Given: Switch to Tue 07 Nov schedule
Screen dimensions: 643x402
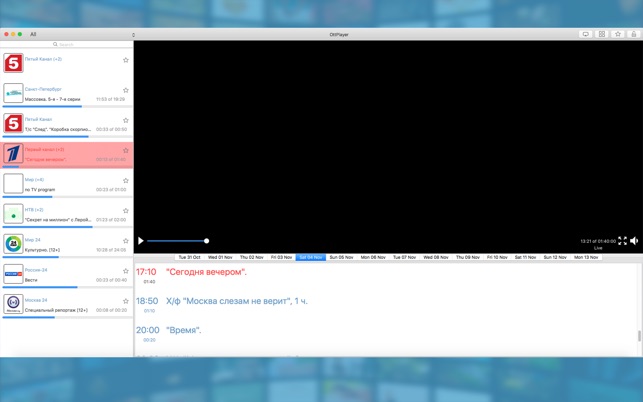Looking at the screenshot, I should click(404, 257).
